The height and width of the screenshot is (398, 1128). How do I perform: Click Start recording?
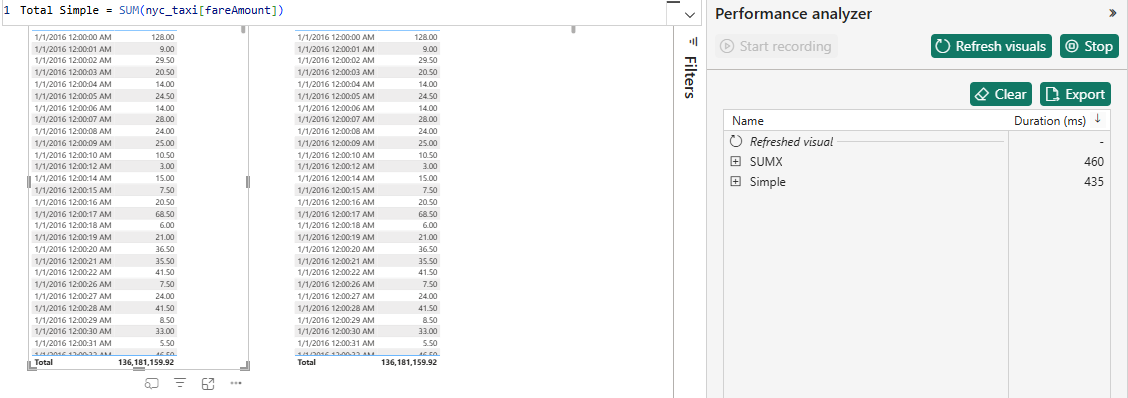point(777,46)
